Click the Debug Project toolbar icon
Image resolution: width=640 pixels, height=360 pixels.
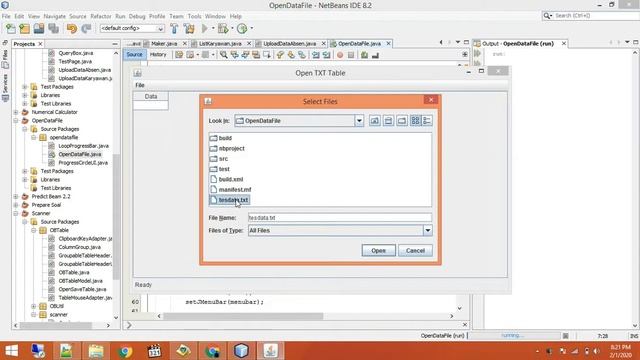pyautogui.click(x=223, y=29)
